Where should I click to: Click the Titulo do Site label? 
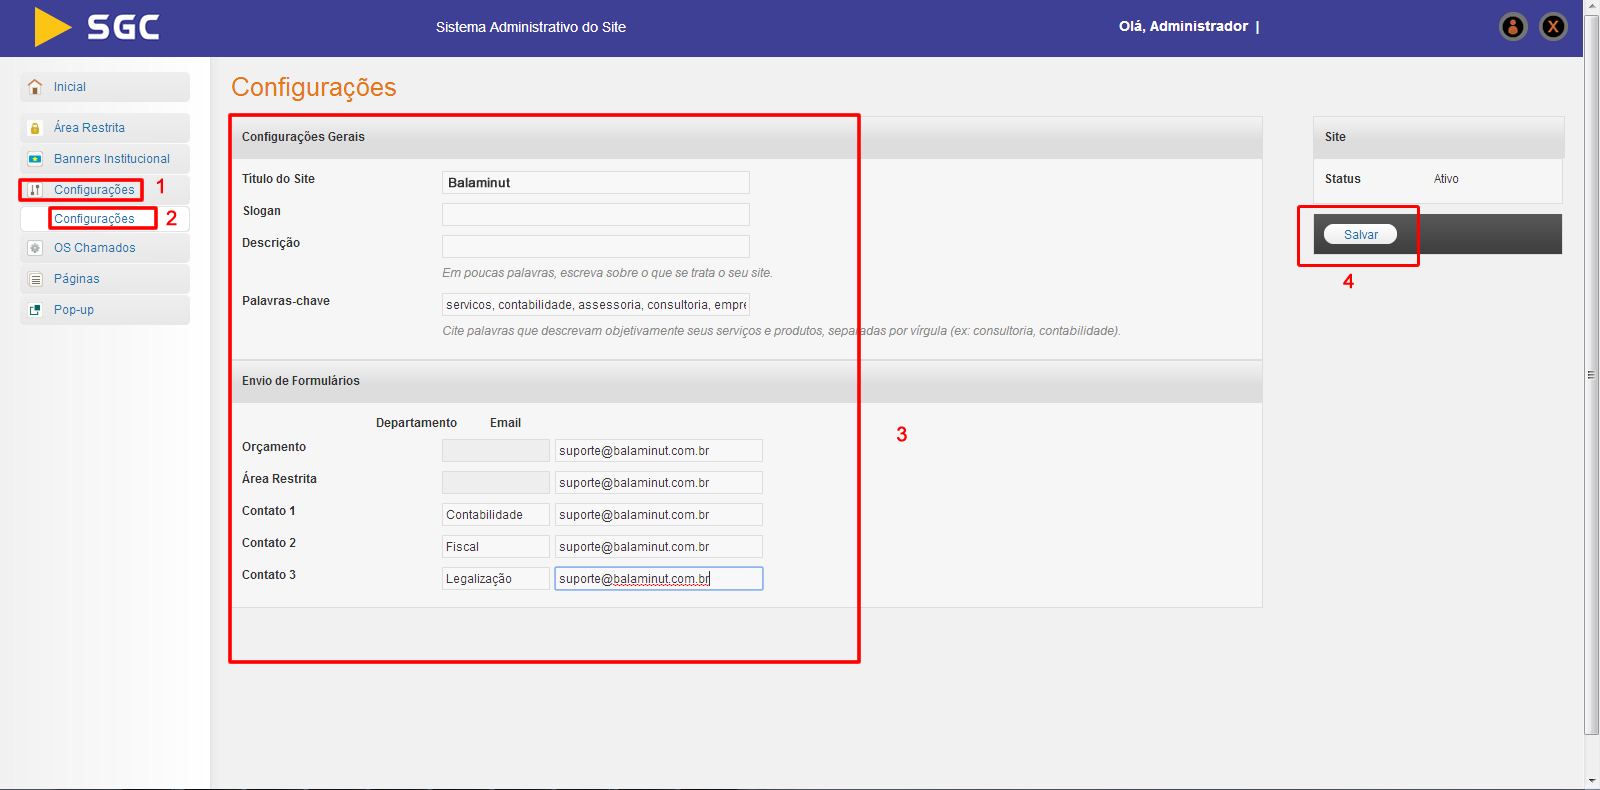pyautogui.click(x=278, y=179)
